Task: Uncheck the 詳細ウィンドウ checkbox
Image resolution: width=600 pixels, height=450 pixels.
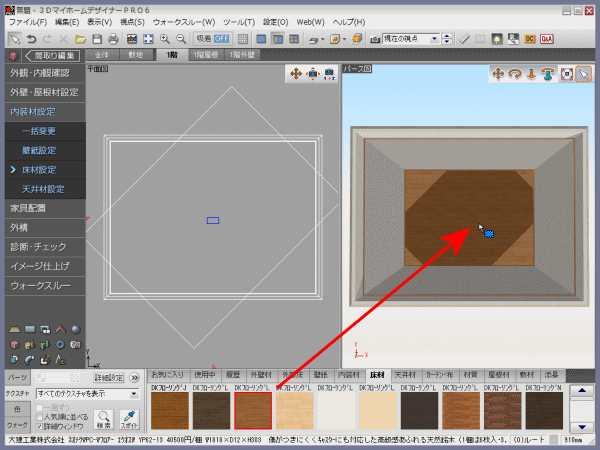Action: tap(41, 427)
